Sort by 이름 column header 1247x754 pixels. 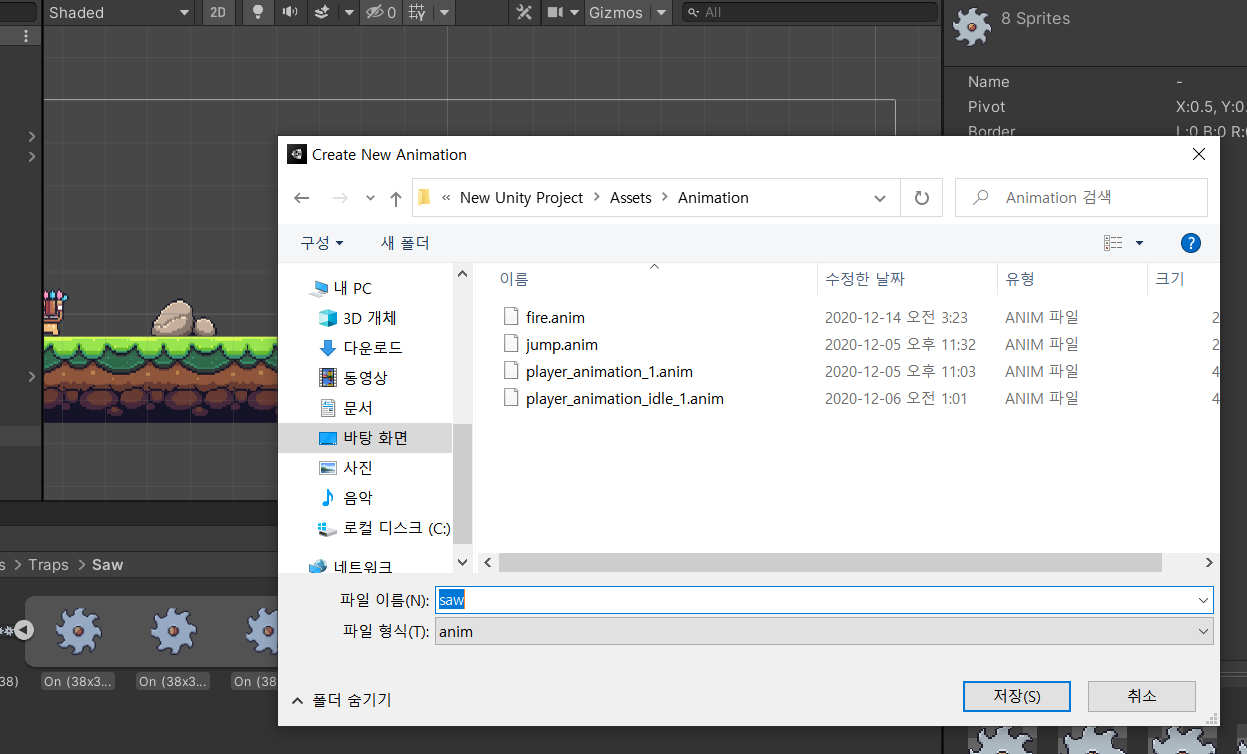(514, 279)
